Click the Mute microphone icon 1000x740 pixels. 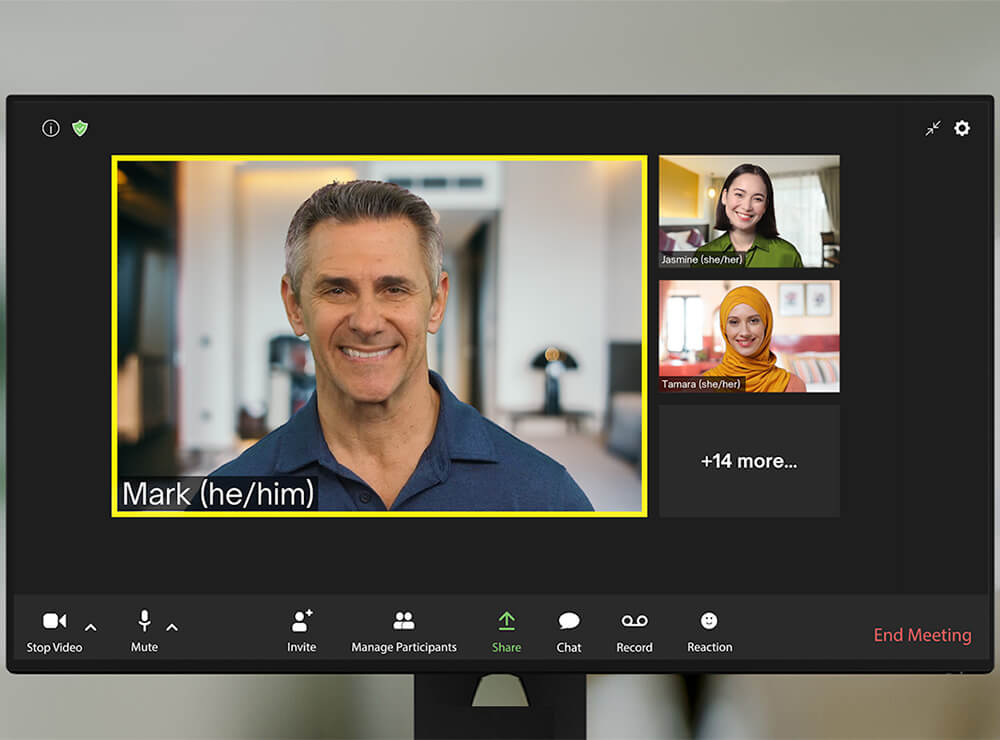pyautogui.click(x=145, y=621)
